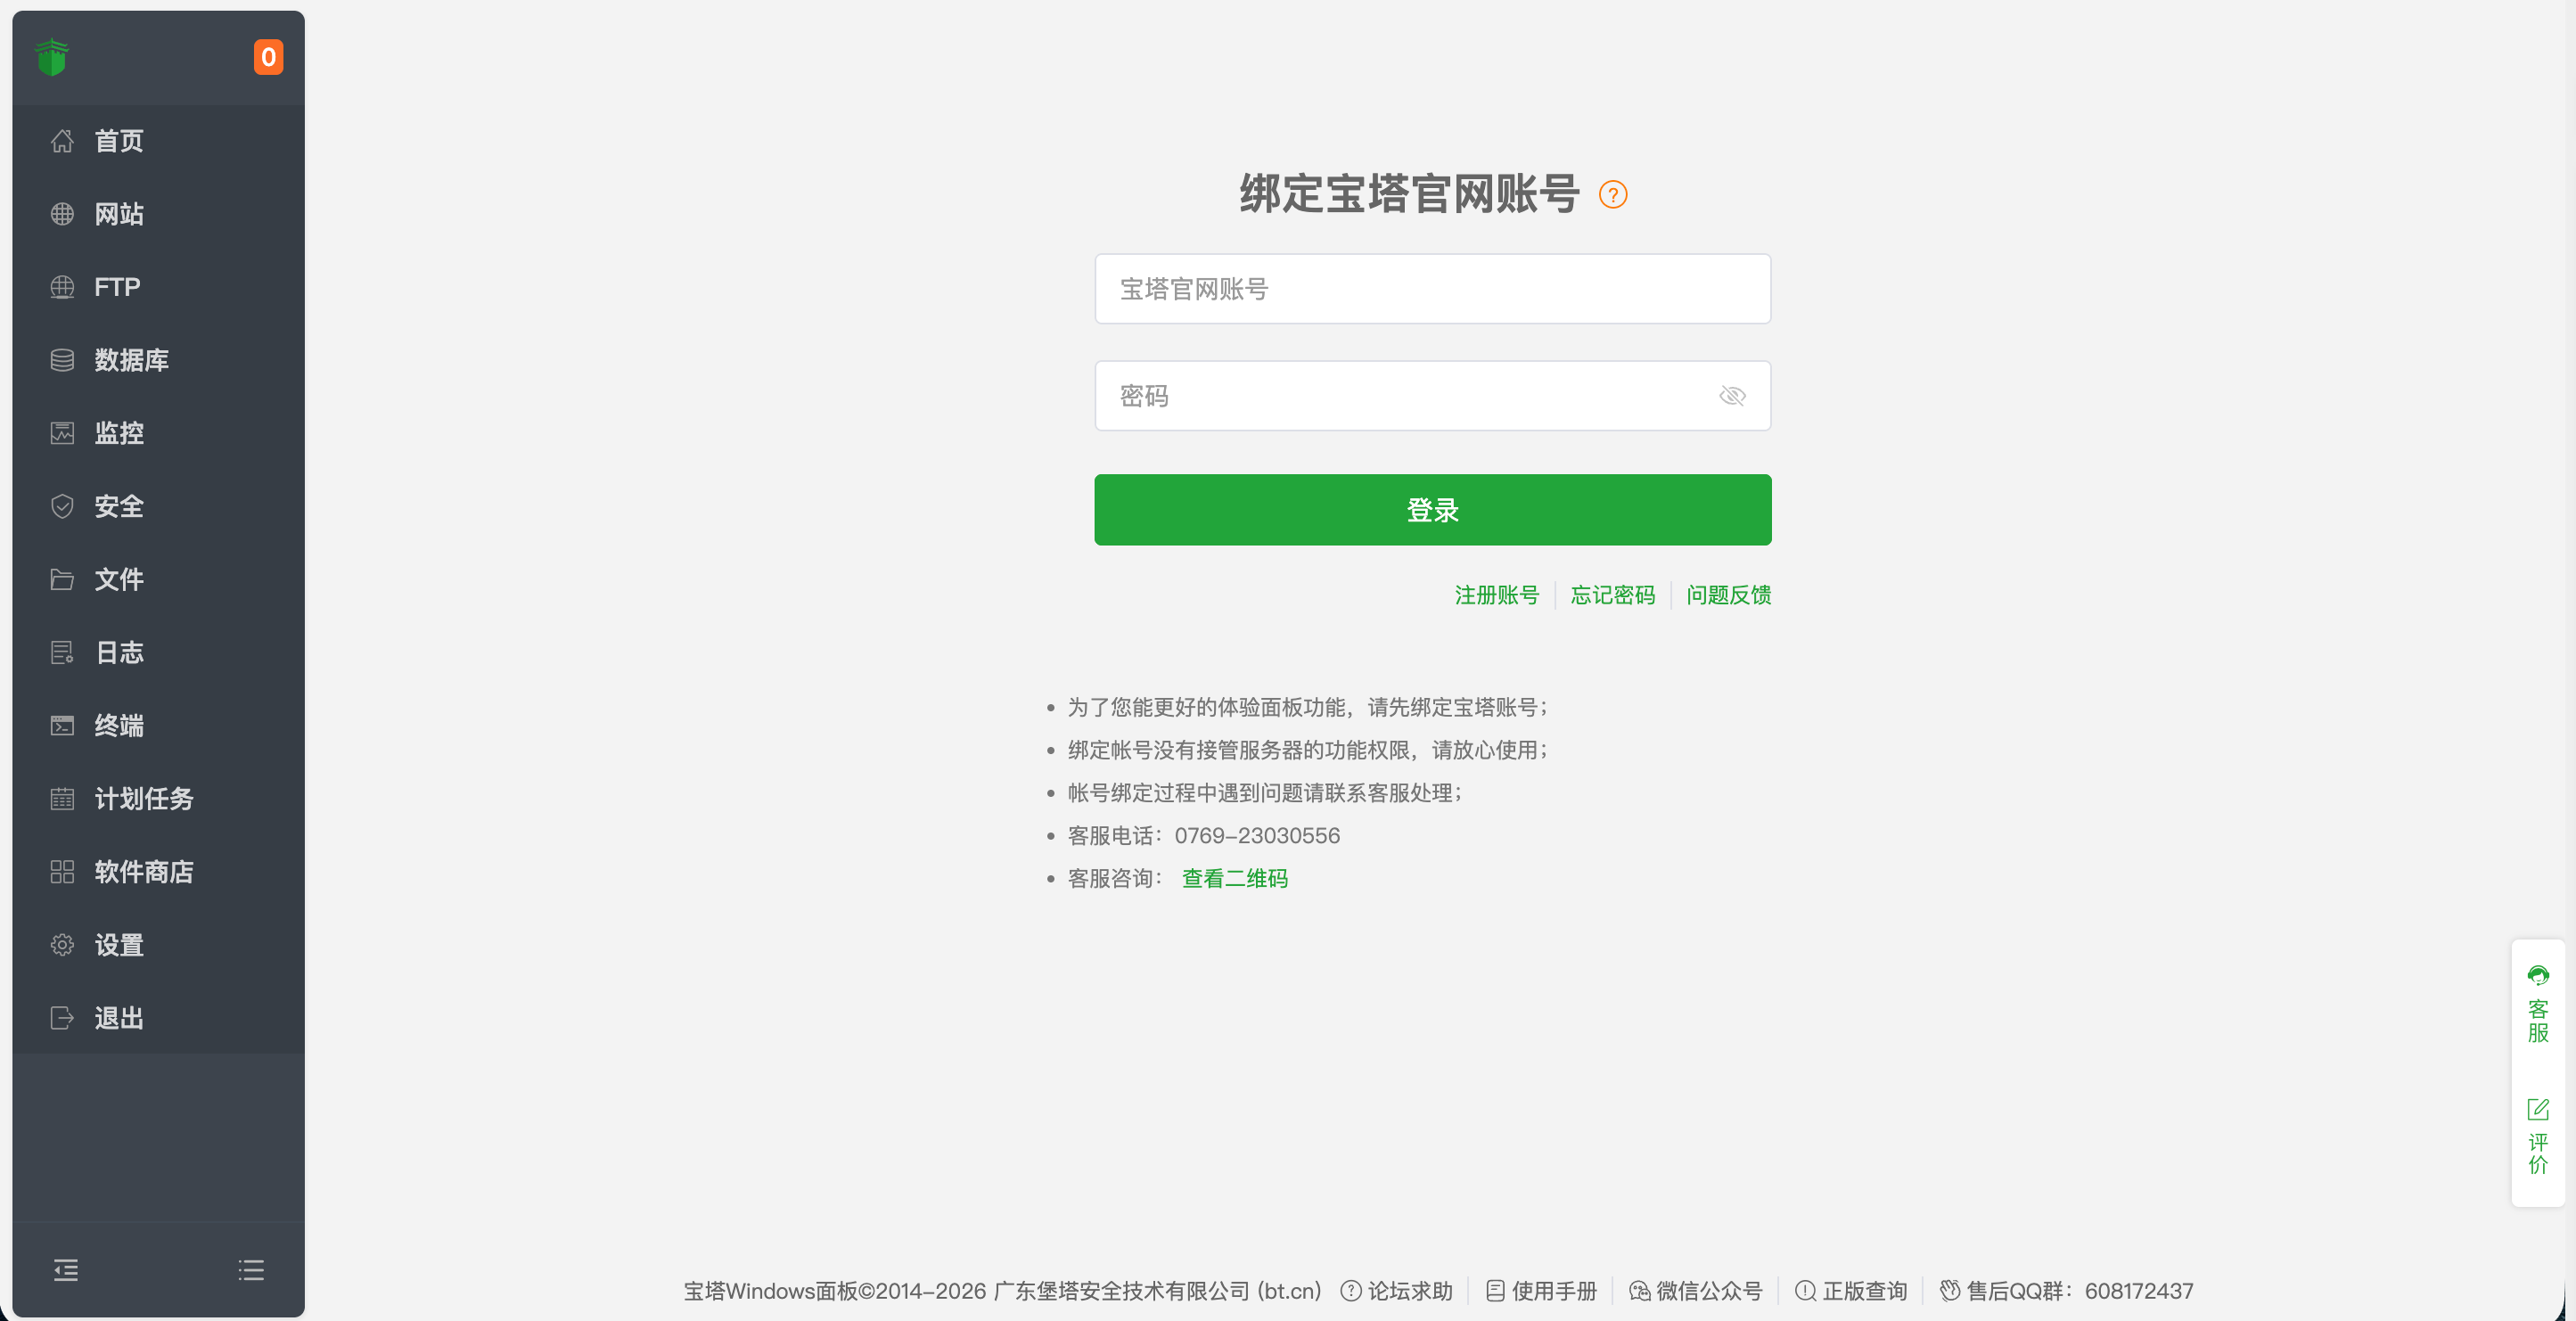Open the 日志 menu item
This screenshot has width=2576, height=1321.
(158, 652)
